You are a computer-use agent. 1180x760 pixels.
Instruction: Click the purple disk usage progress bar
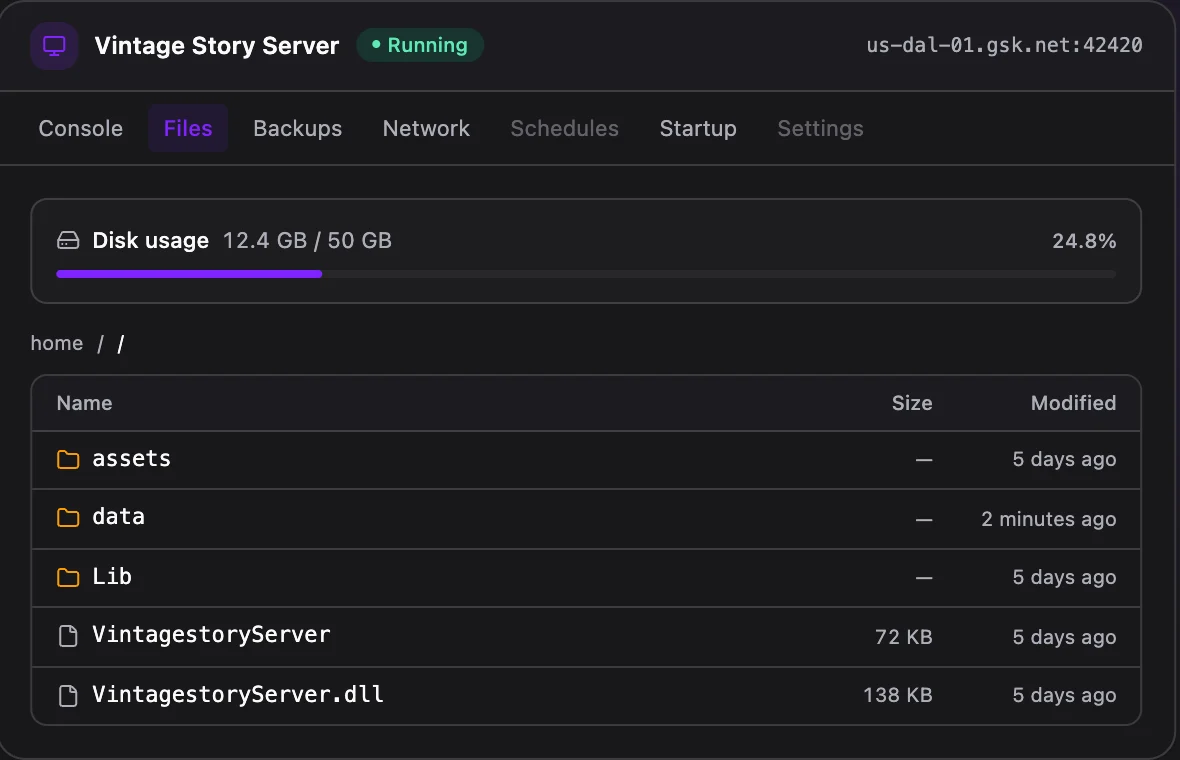click(189, 275)
